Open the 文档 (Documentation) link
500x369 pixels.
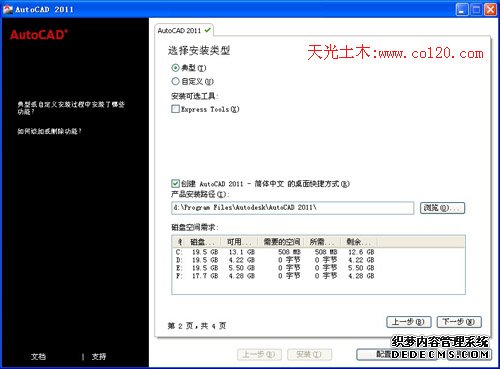click(x=38, y=356)
